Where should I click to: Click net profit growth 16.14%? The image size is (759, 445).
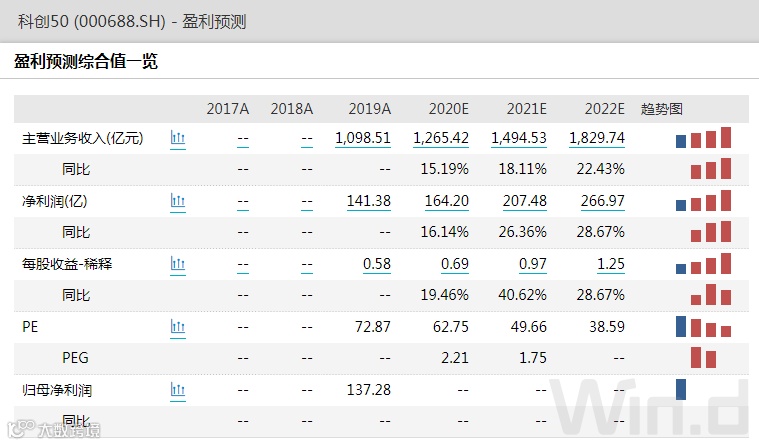click(x=444, y=232)
